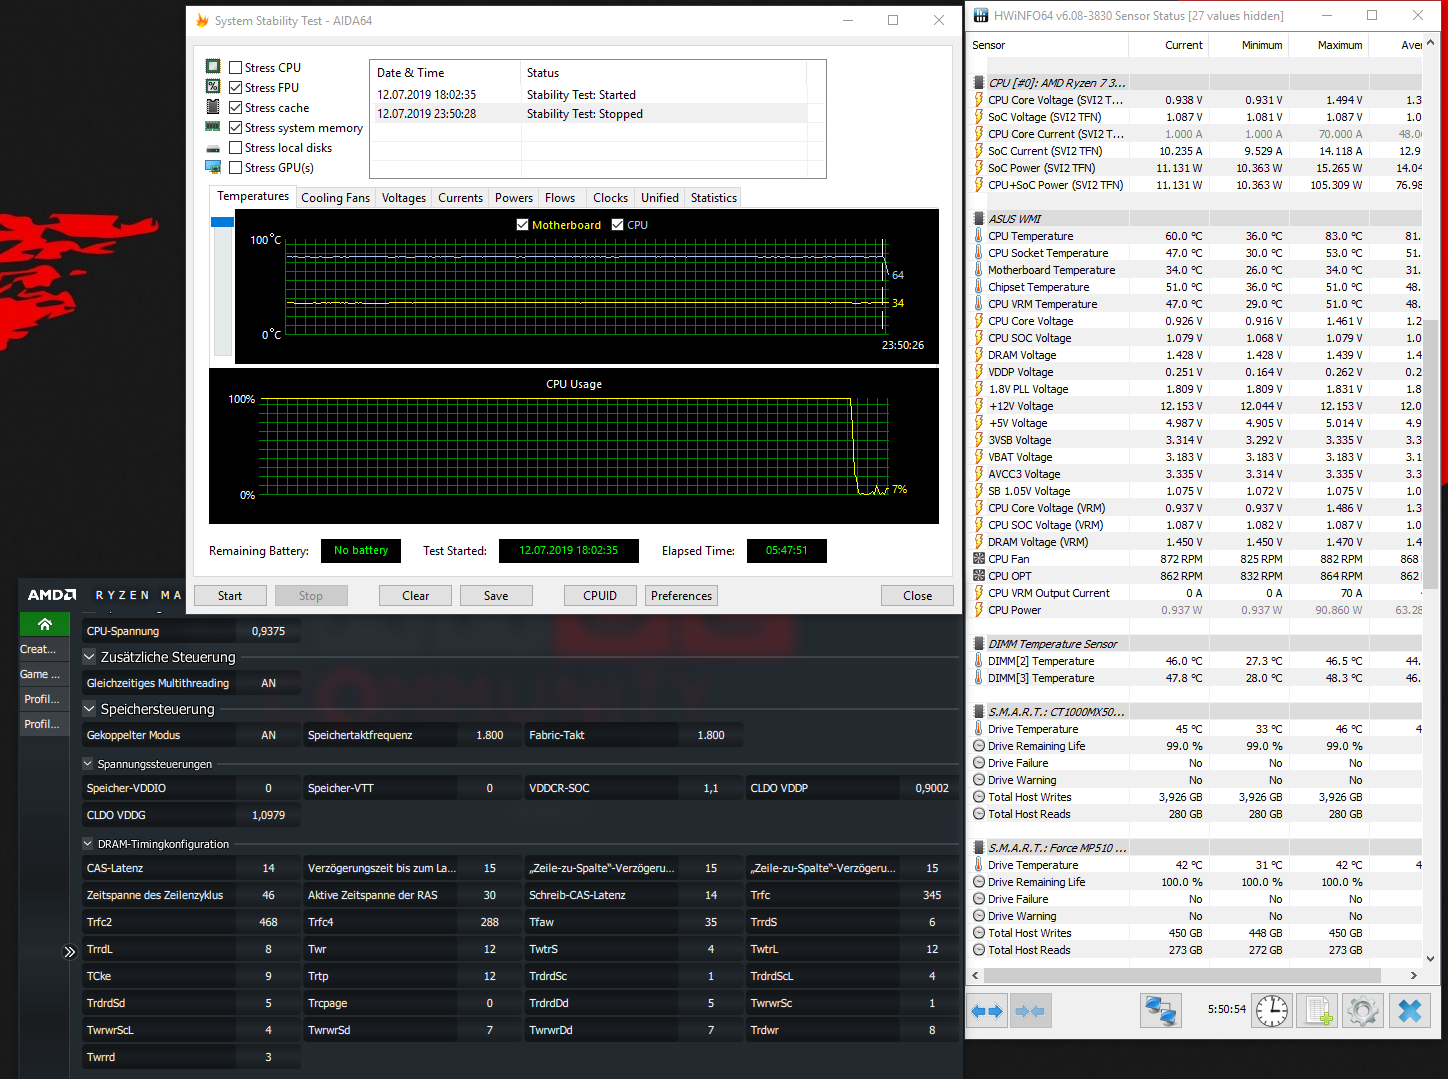Collapse the Zusätzliche Steuerung section
The image size is (1448, 1079).
tap(89, 657)
